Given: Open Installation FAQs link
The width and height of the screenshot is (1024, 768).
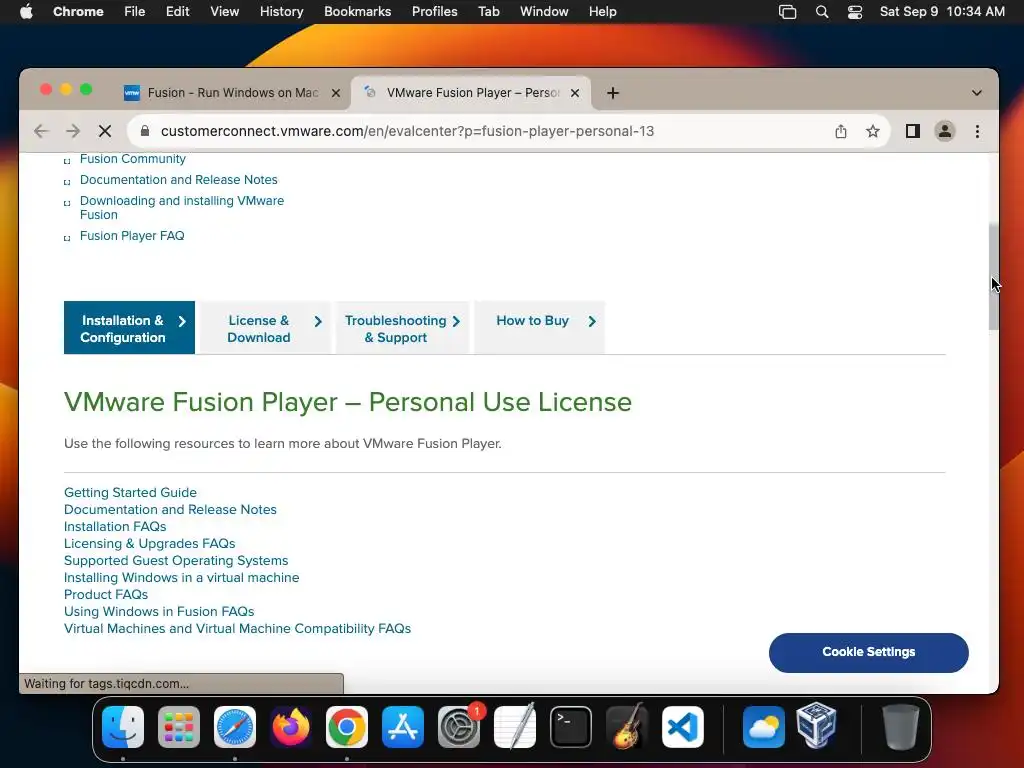Looking at the screenshot, I should (x=115, y=526).
